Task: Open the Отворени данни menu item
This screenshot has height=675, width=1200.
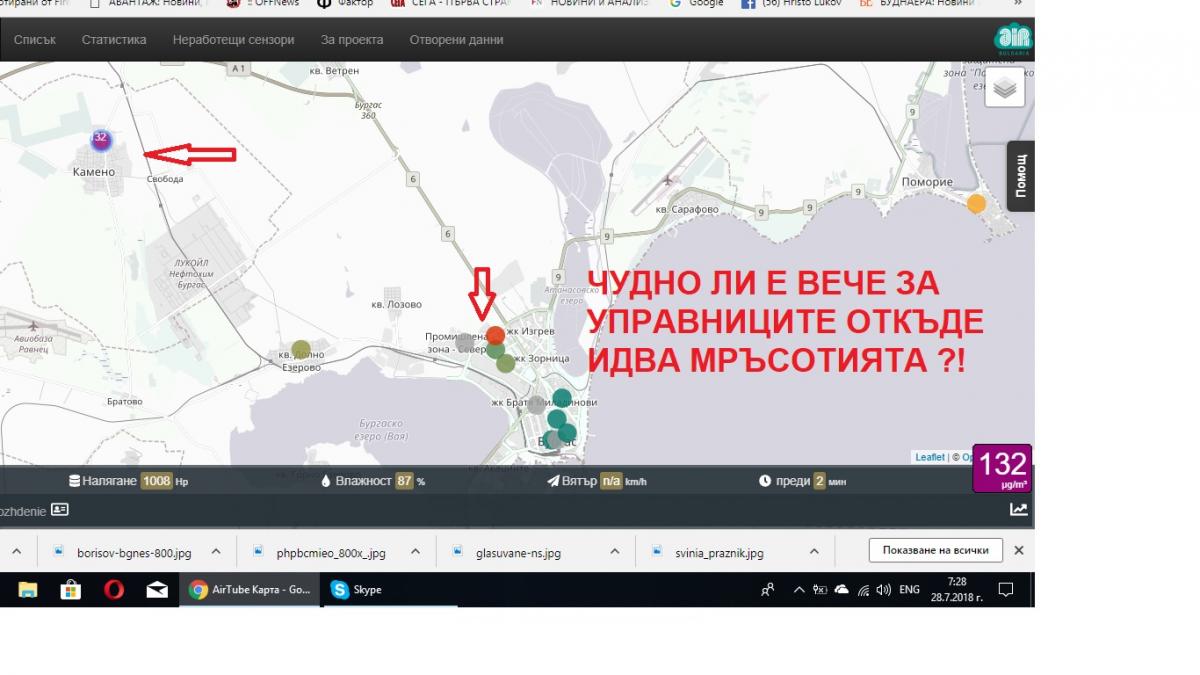Action: (456, 40)
